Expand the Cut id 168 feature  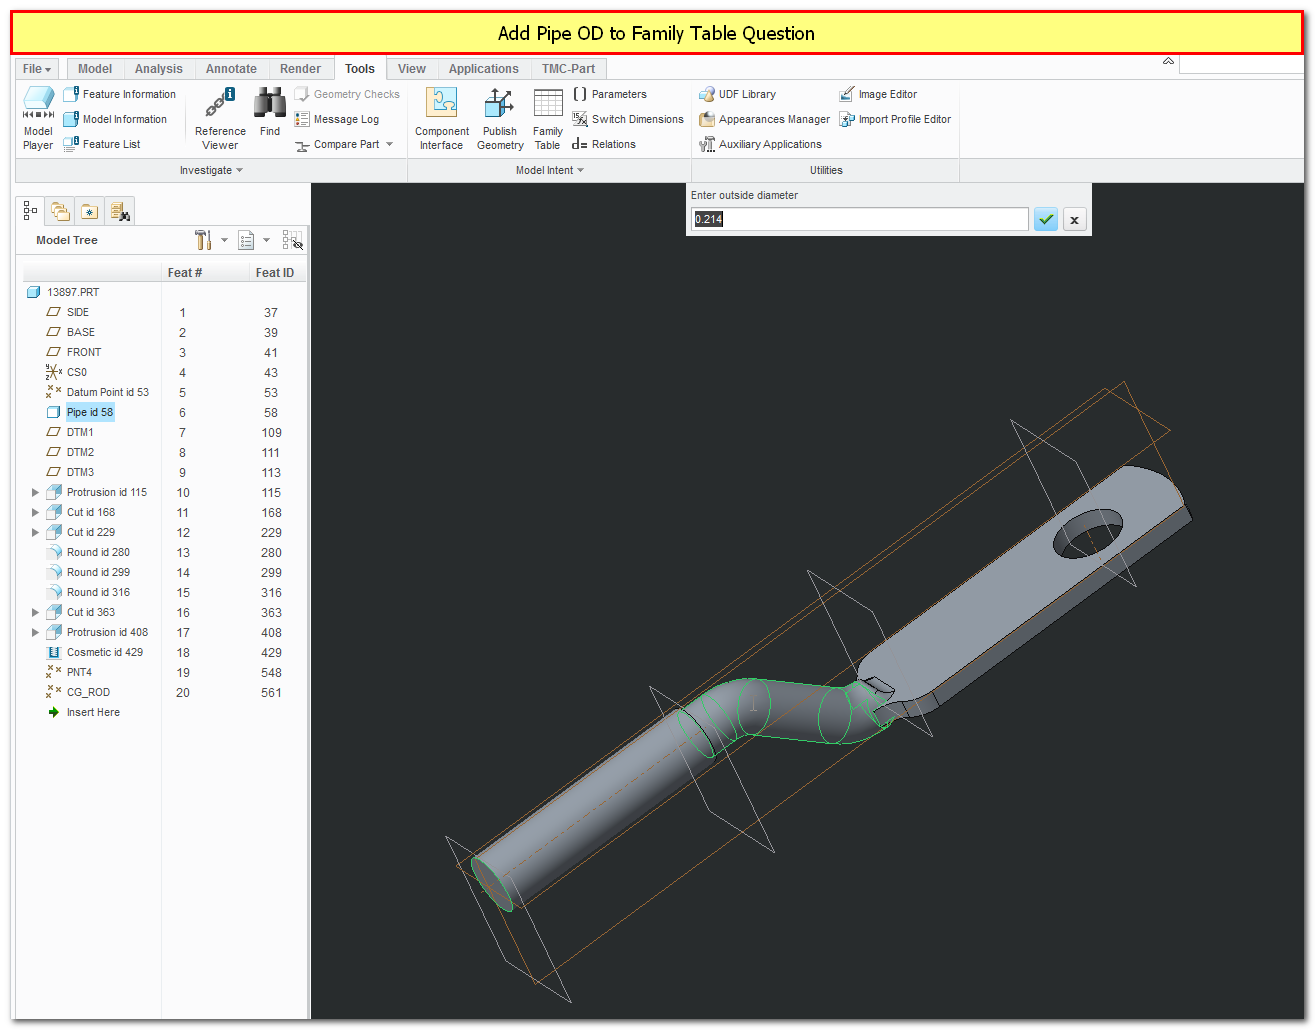coord(36,512)
